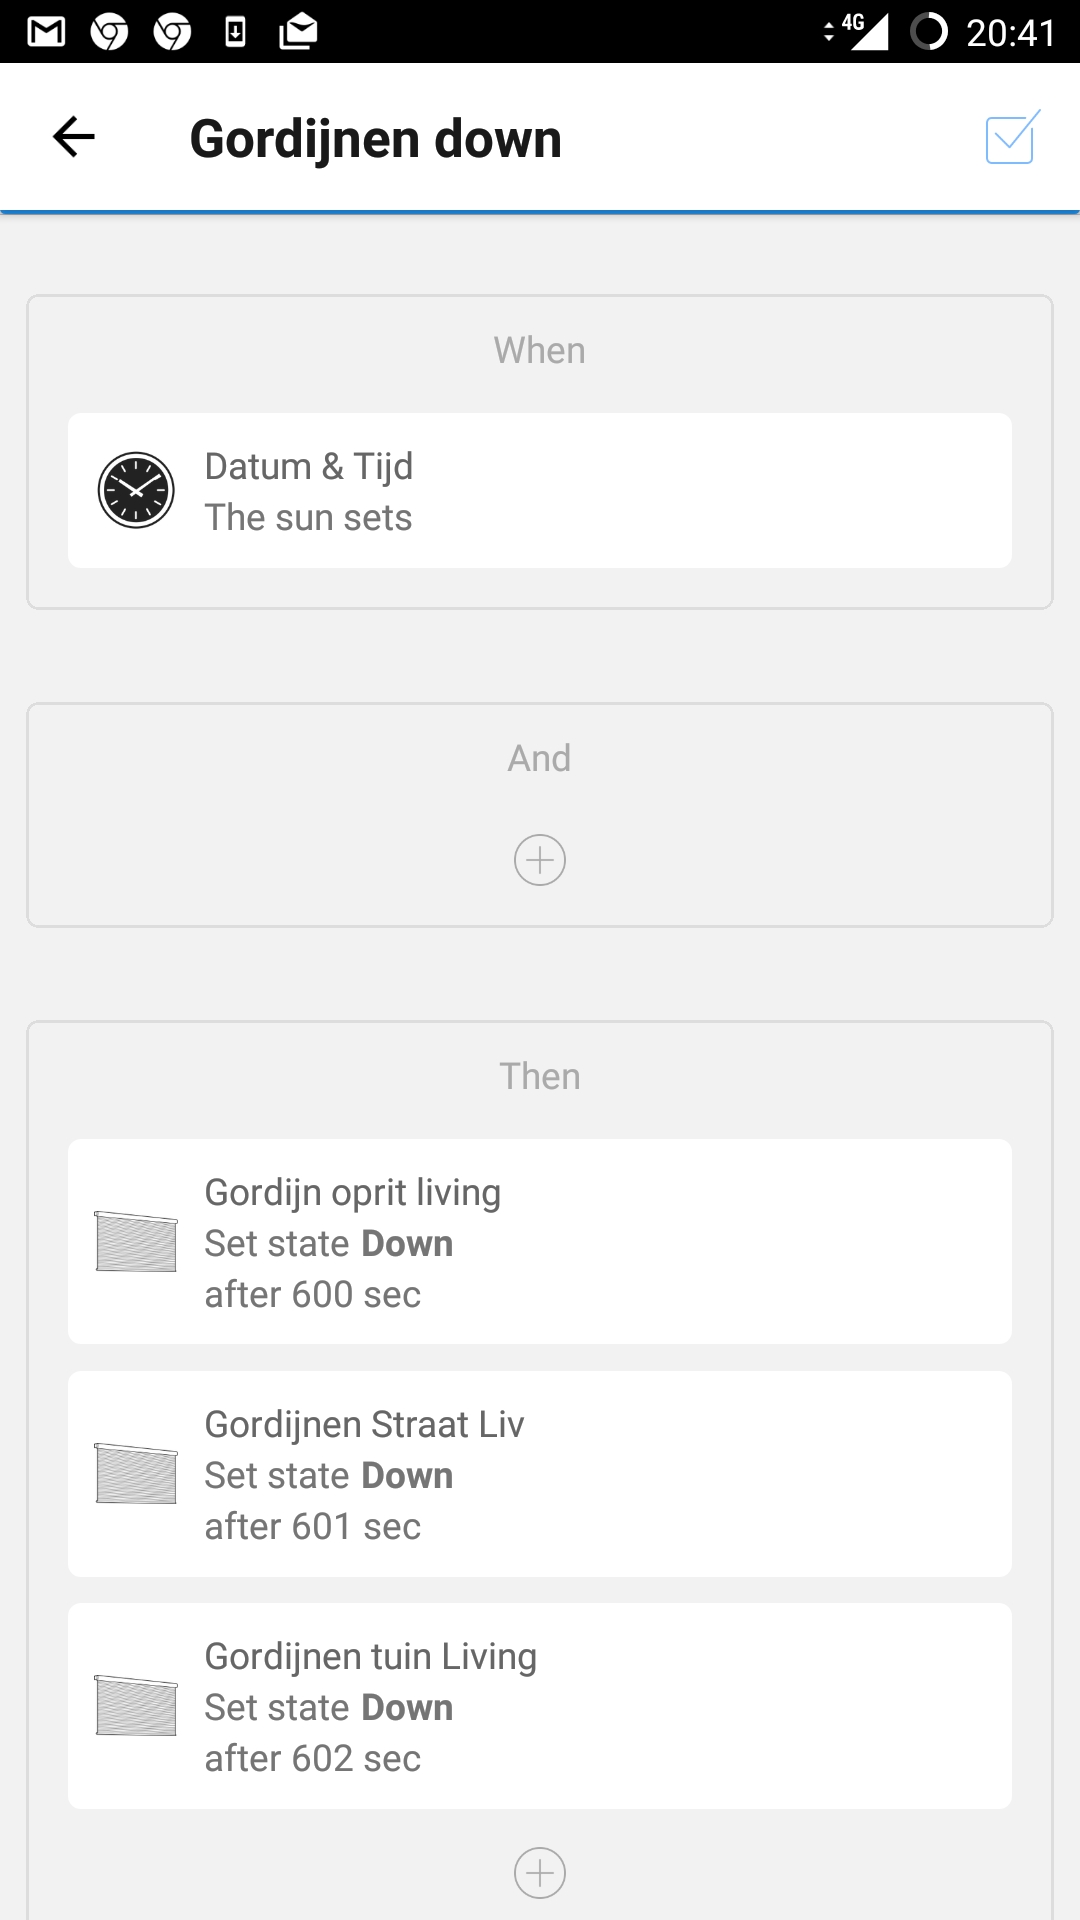This screenshot has width=1080, height=1920.
Task: Click the clock icon for Datum & Tijd
Action: pyautogui.click(x=136, y=490)
